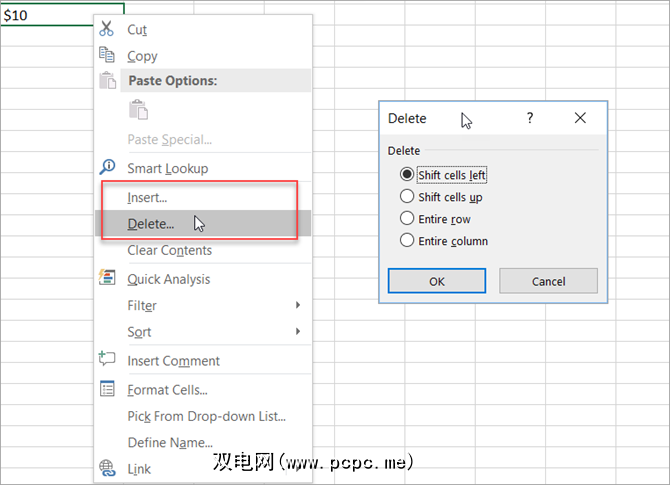Image resolution: width=670 pixels, height=485 pixels.
Task: Pick the Entire column radio button
Action: [x=407, y=240]
